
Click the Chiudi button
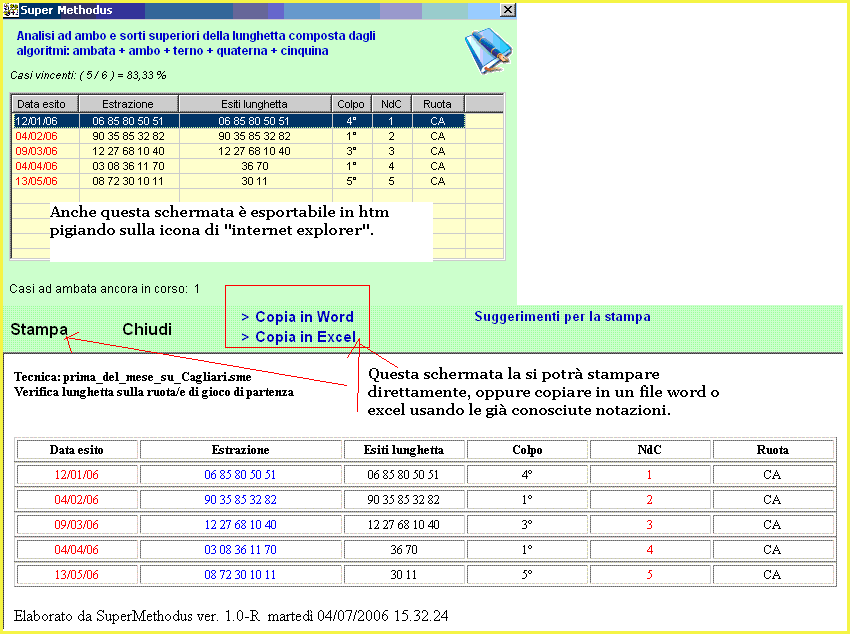(147, 329)
